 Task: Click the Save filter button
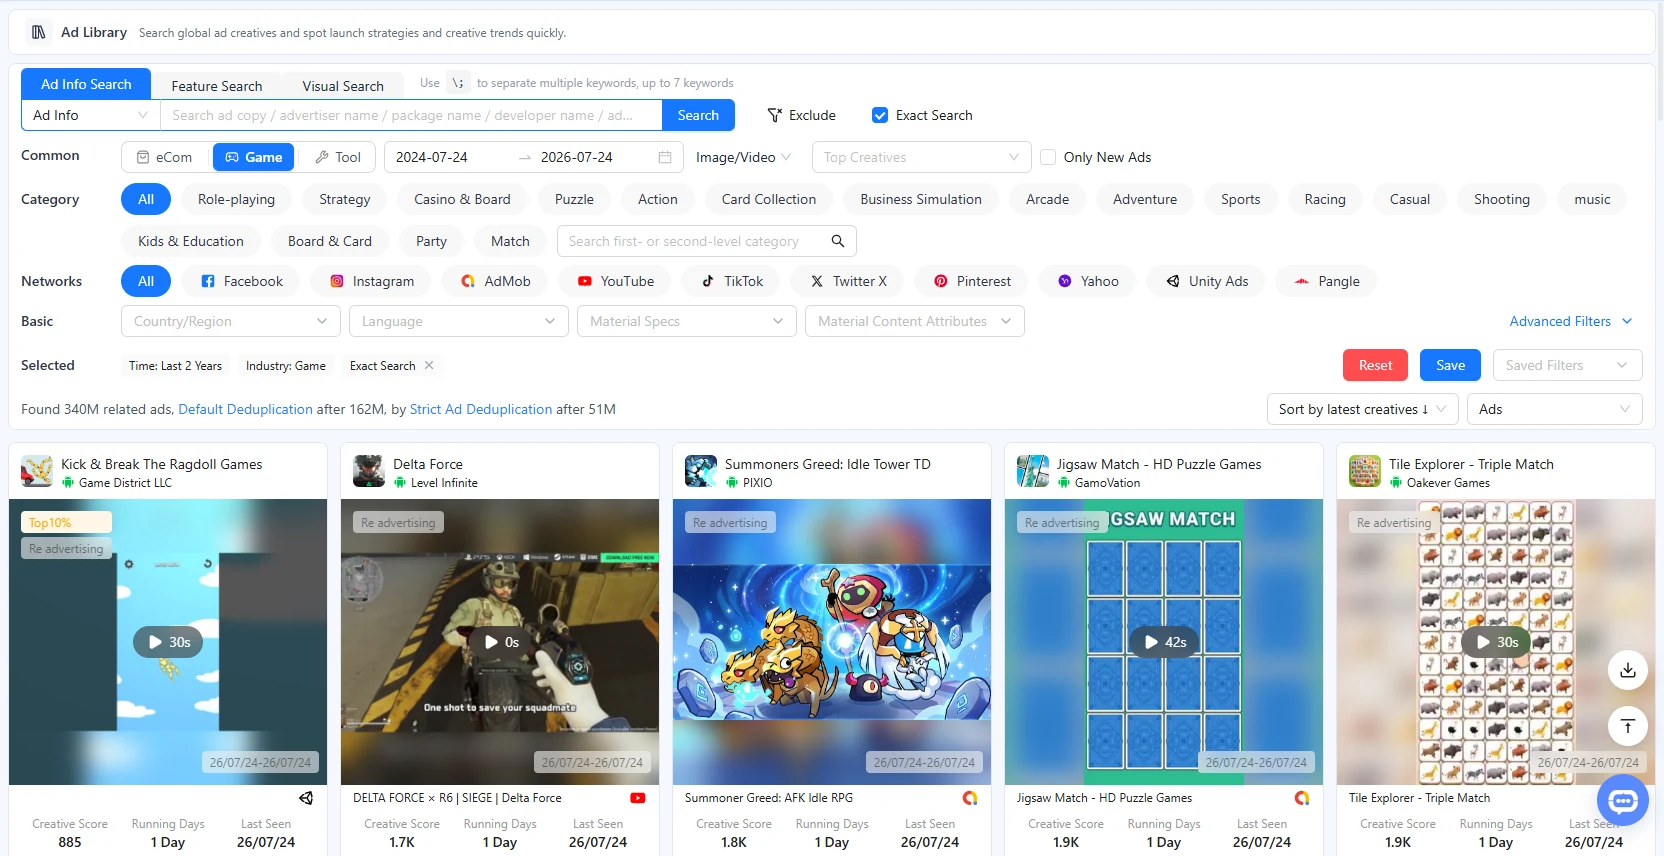(1450, 365)
